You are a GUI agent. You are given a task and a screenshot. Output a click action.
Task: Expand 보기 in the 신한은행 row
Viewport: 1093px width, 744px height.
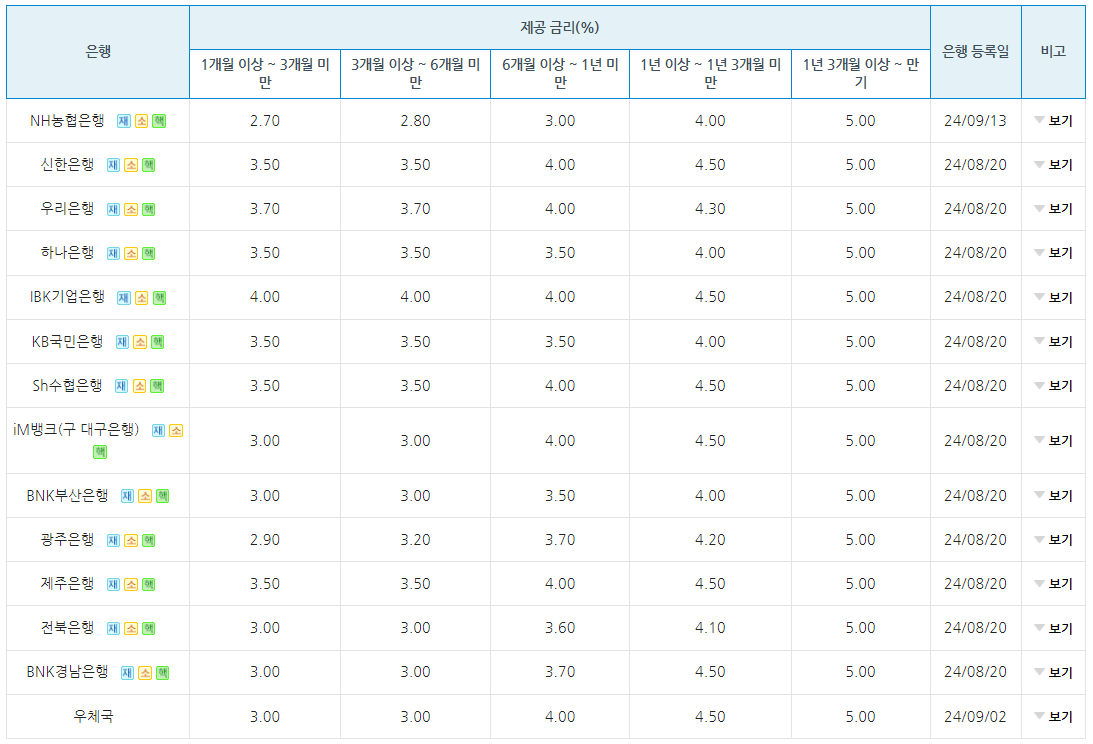point(1053,165)
